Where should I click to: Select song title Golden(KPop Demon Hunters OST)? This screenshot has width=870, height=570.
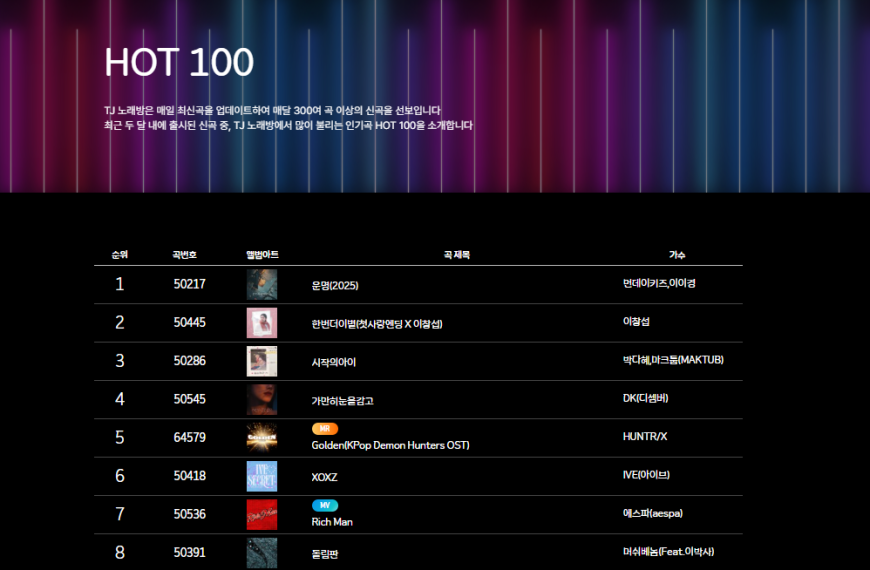pos(390,445)
